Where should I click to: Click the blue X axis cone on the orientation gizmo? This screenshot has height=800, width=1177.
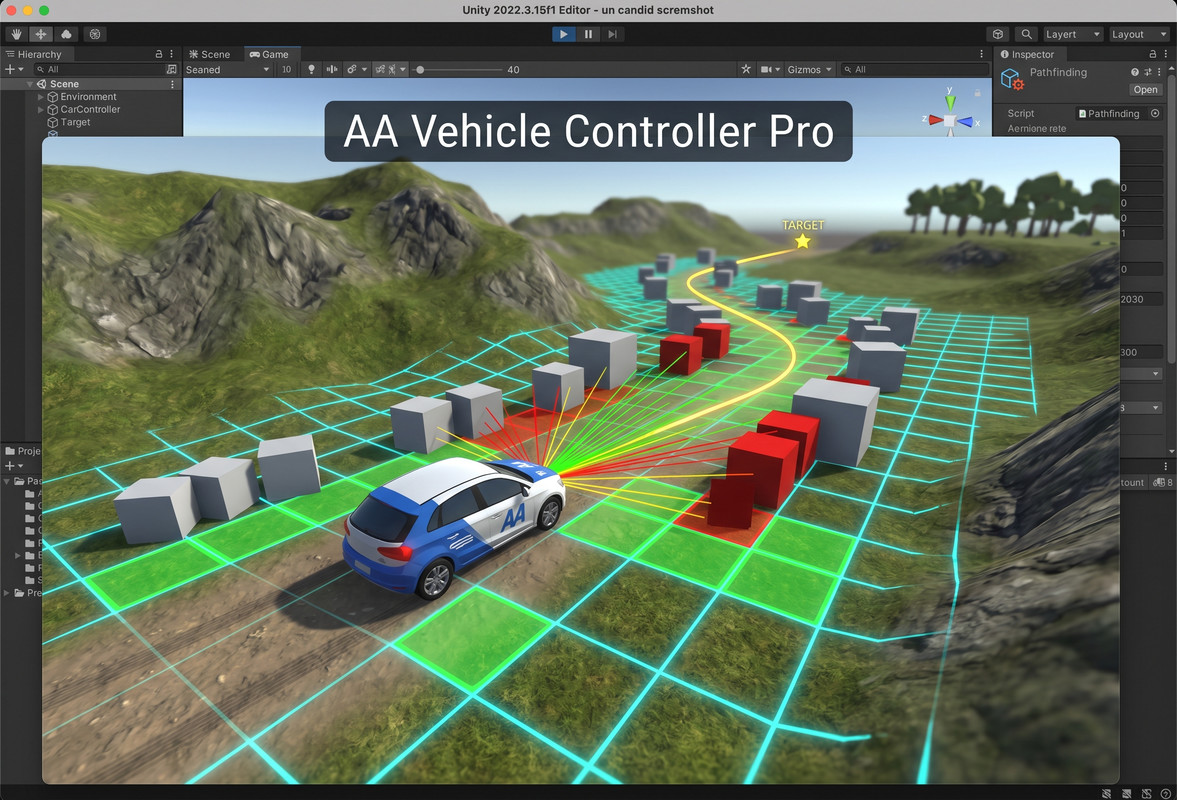tap(966, 122)
